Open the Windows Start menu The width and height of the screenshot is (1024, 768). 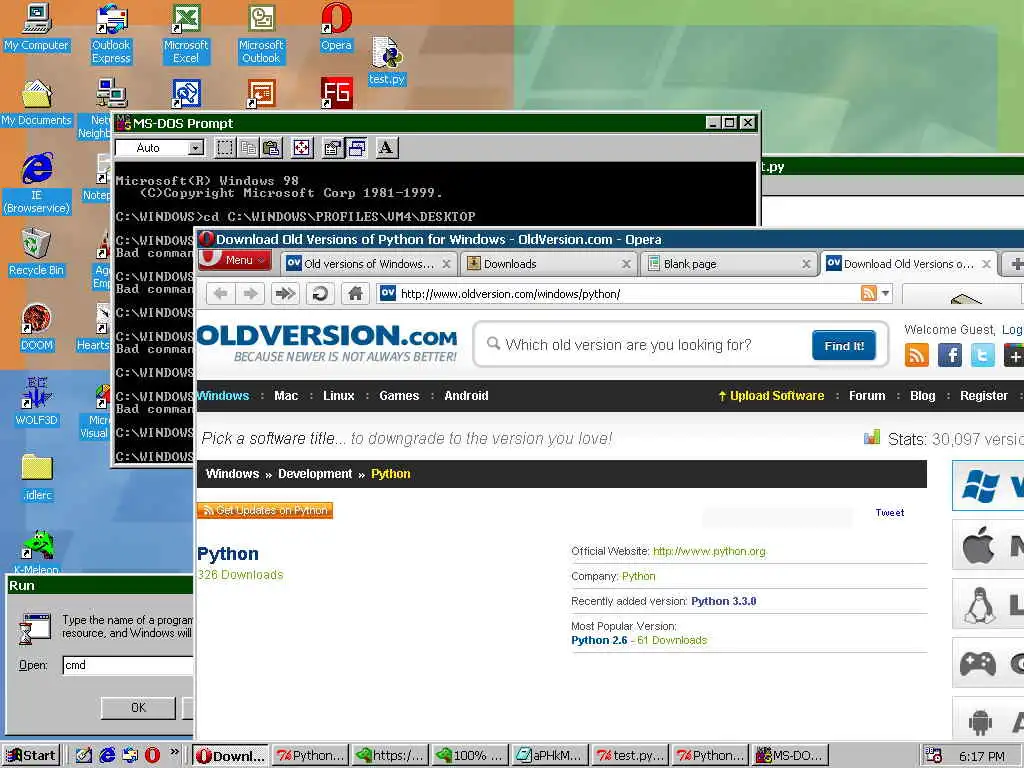click(31, 755)
